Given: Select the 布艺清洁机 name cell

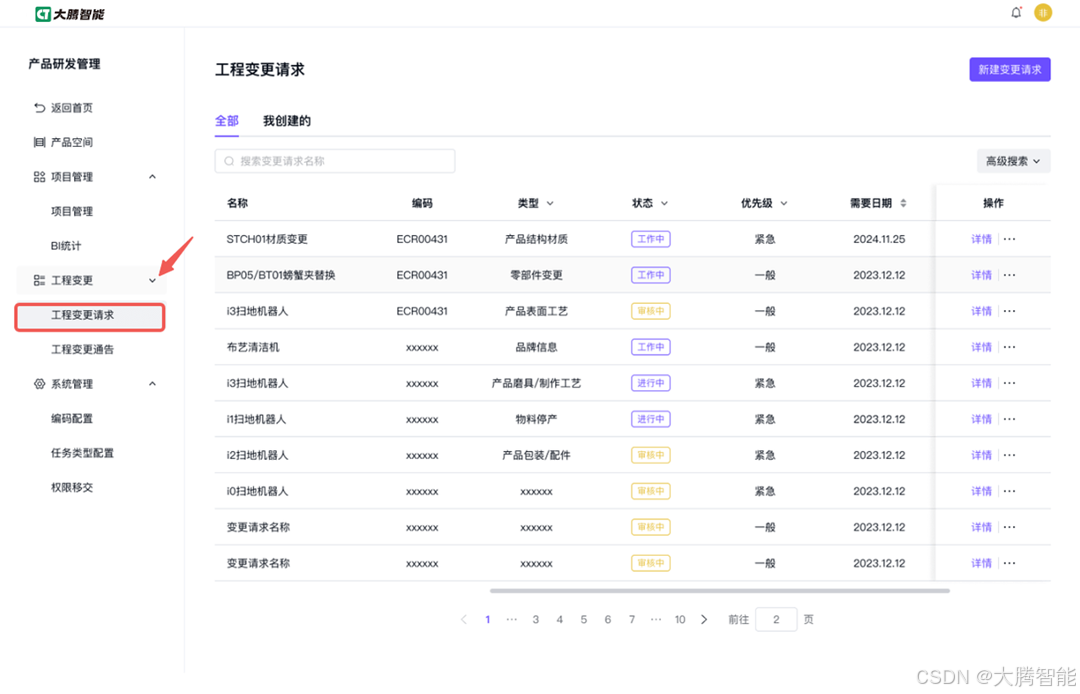Looking at the screenshot, I should 253,347.
